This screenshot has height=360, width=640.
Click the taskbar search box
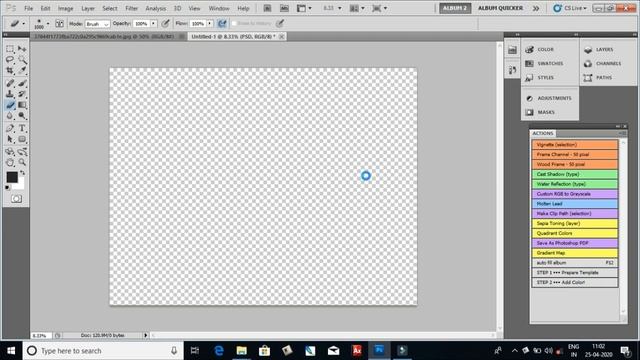[103, 351]
